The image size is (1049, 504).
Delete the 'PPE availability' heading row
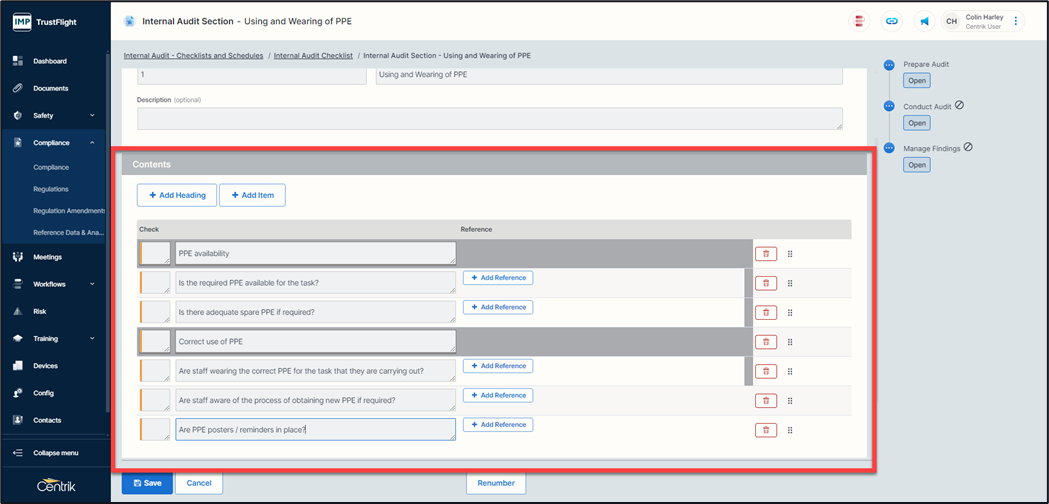pyautogui.click(x=766, y=254)
